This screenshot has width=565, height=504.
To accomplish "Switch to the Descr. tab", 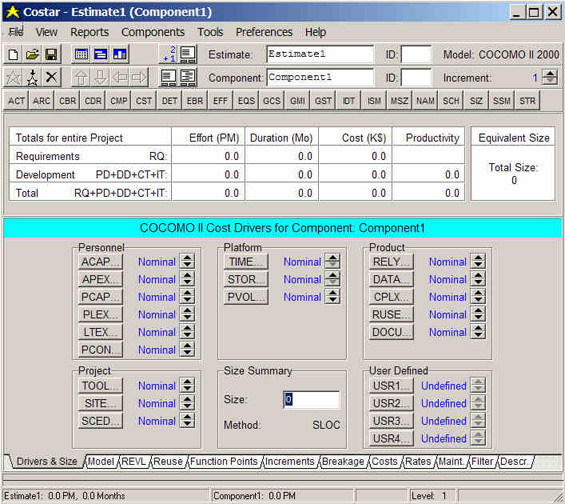I will point(514,461).
